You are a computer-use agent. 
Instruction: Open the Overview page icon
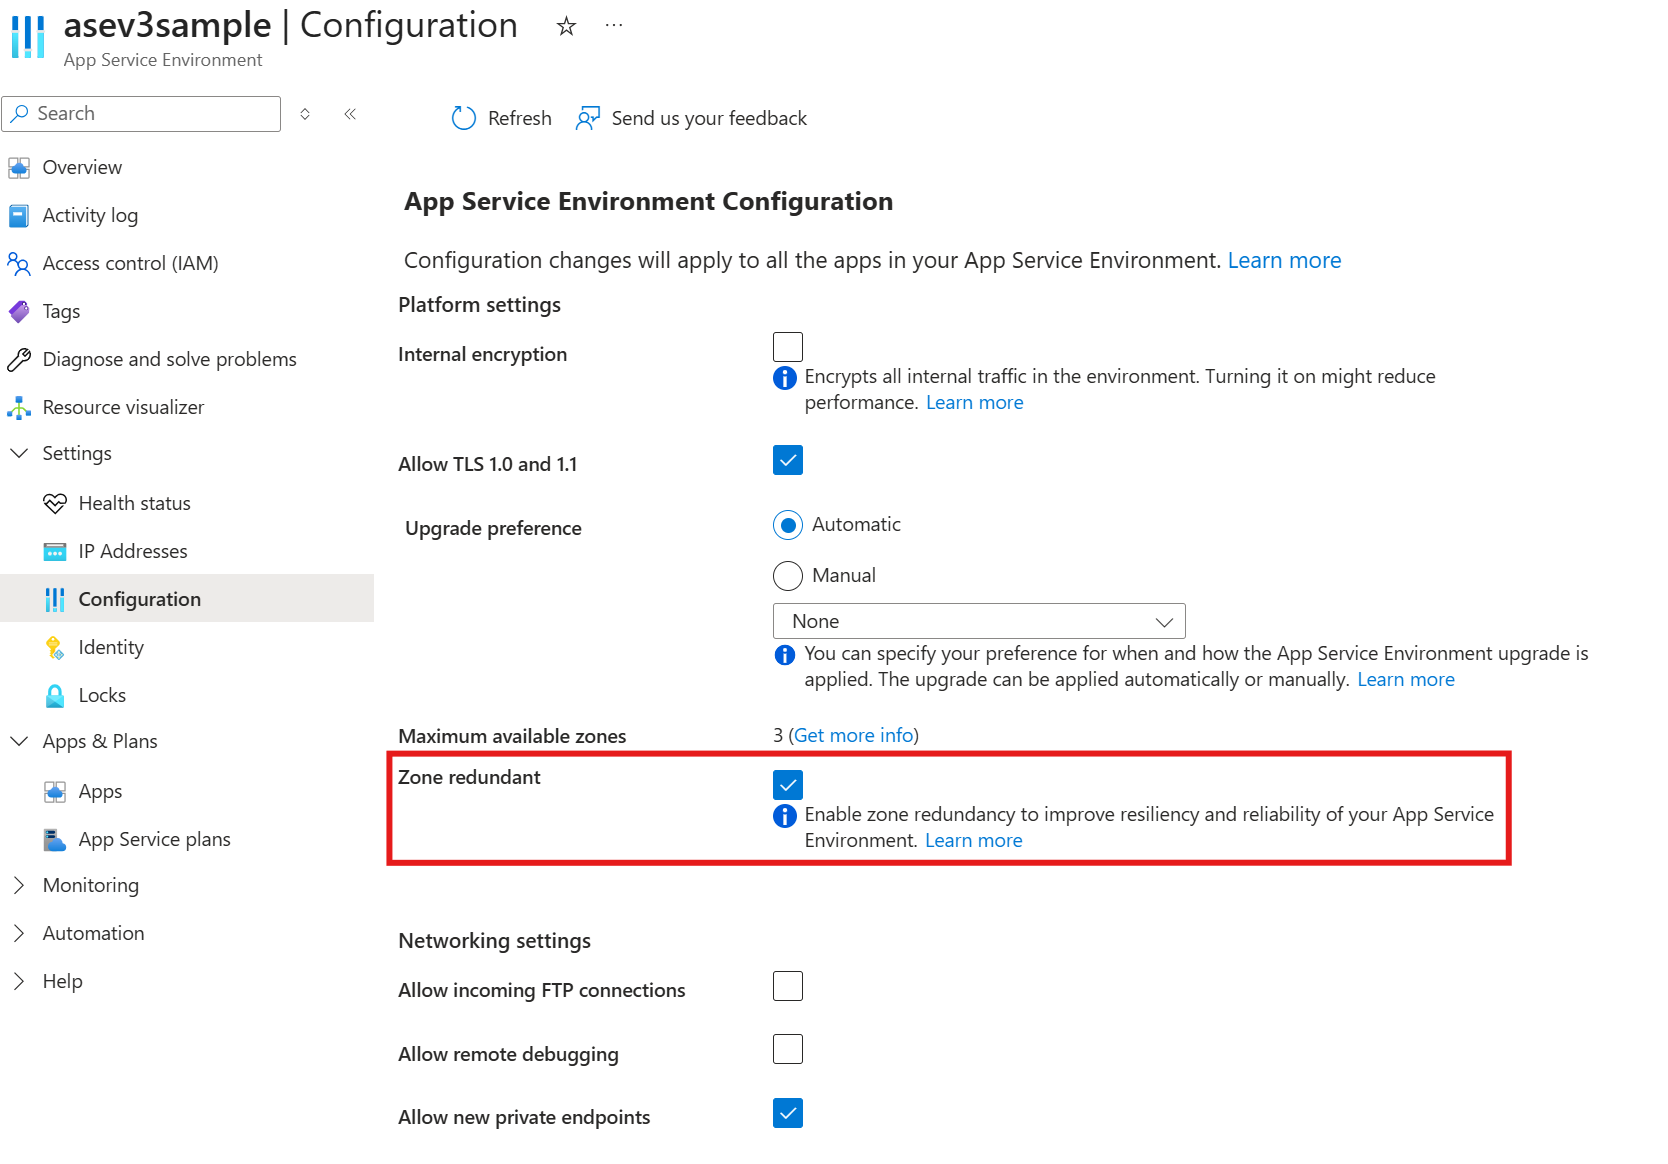tap(18, 167)
